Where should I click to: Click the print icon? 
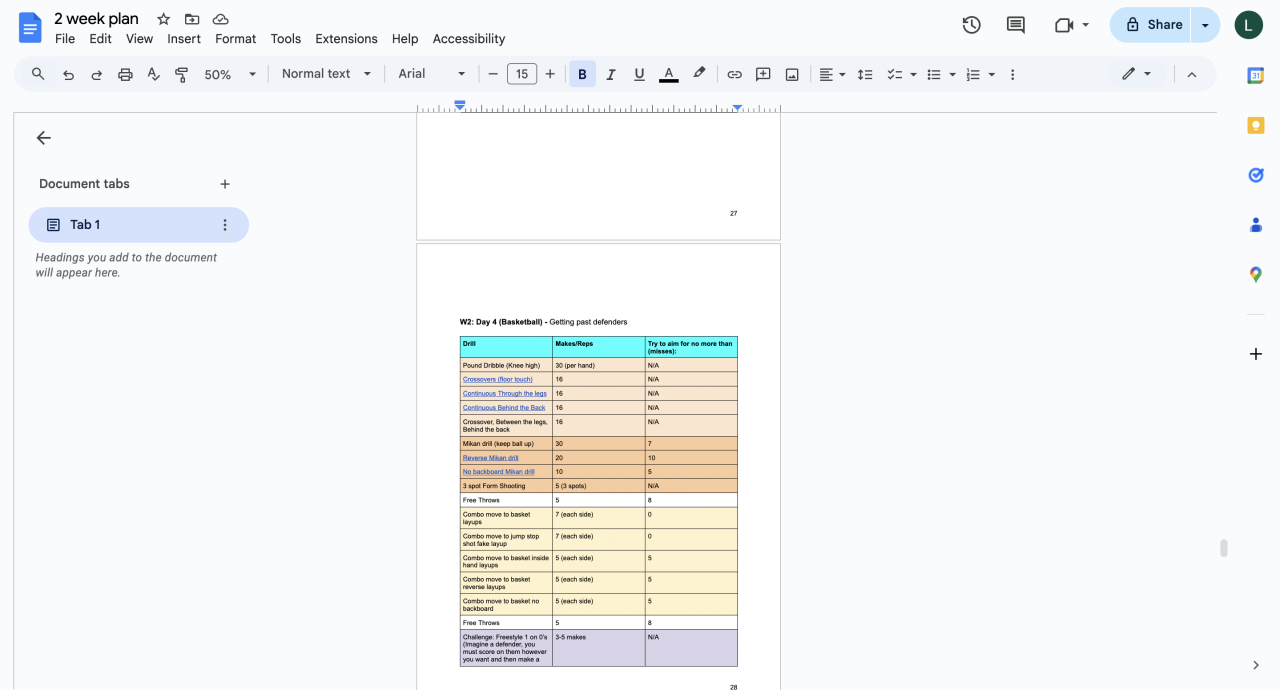tap(125, 74)
